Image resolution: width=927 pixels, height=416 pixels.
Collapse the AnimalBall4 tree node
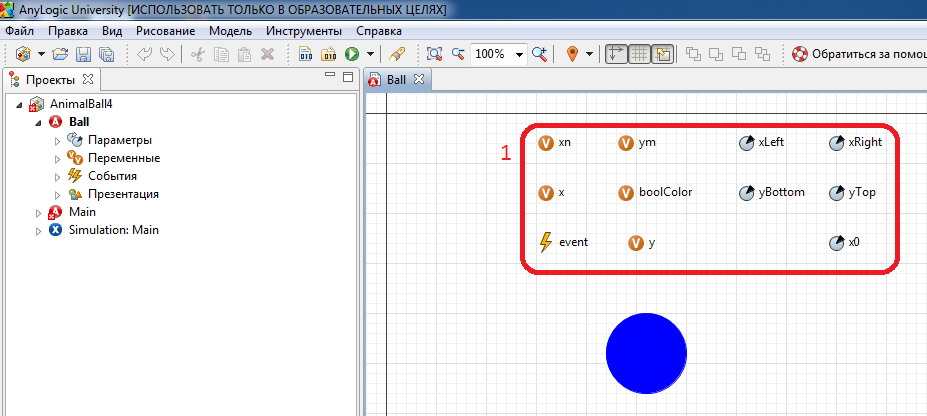point(20,105)
